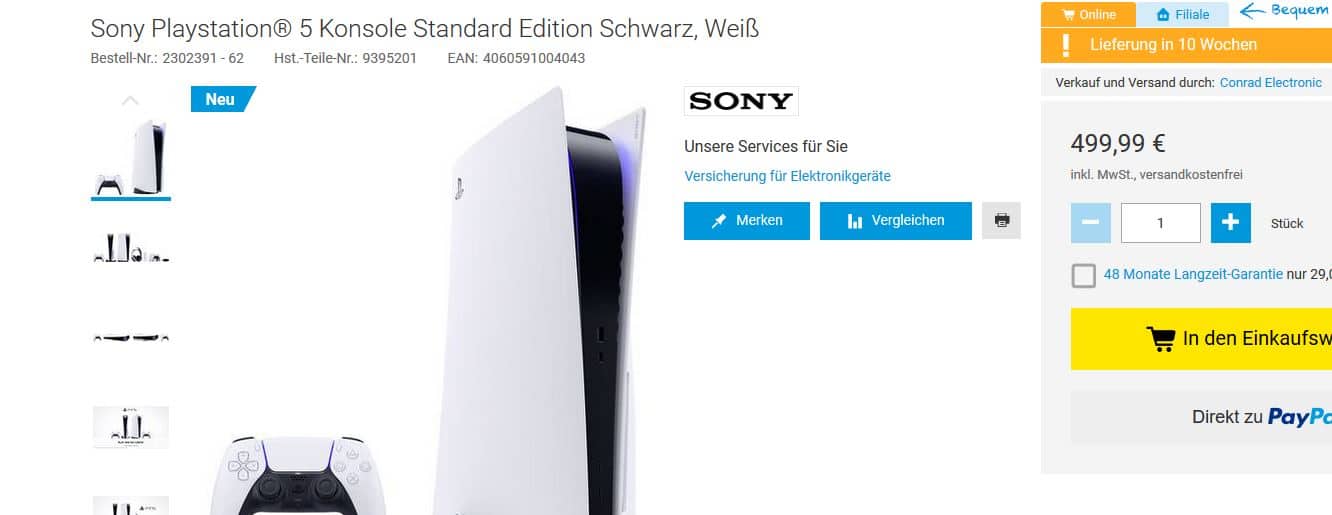Enable the 48 Monate Langzeit-Garantie checkbox
This screenshot has height=515, width=1332.
[x=1083, y=275]
